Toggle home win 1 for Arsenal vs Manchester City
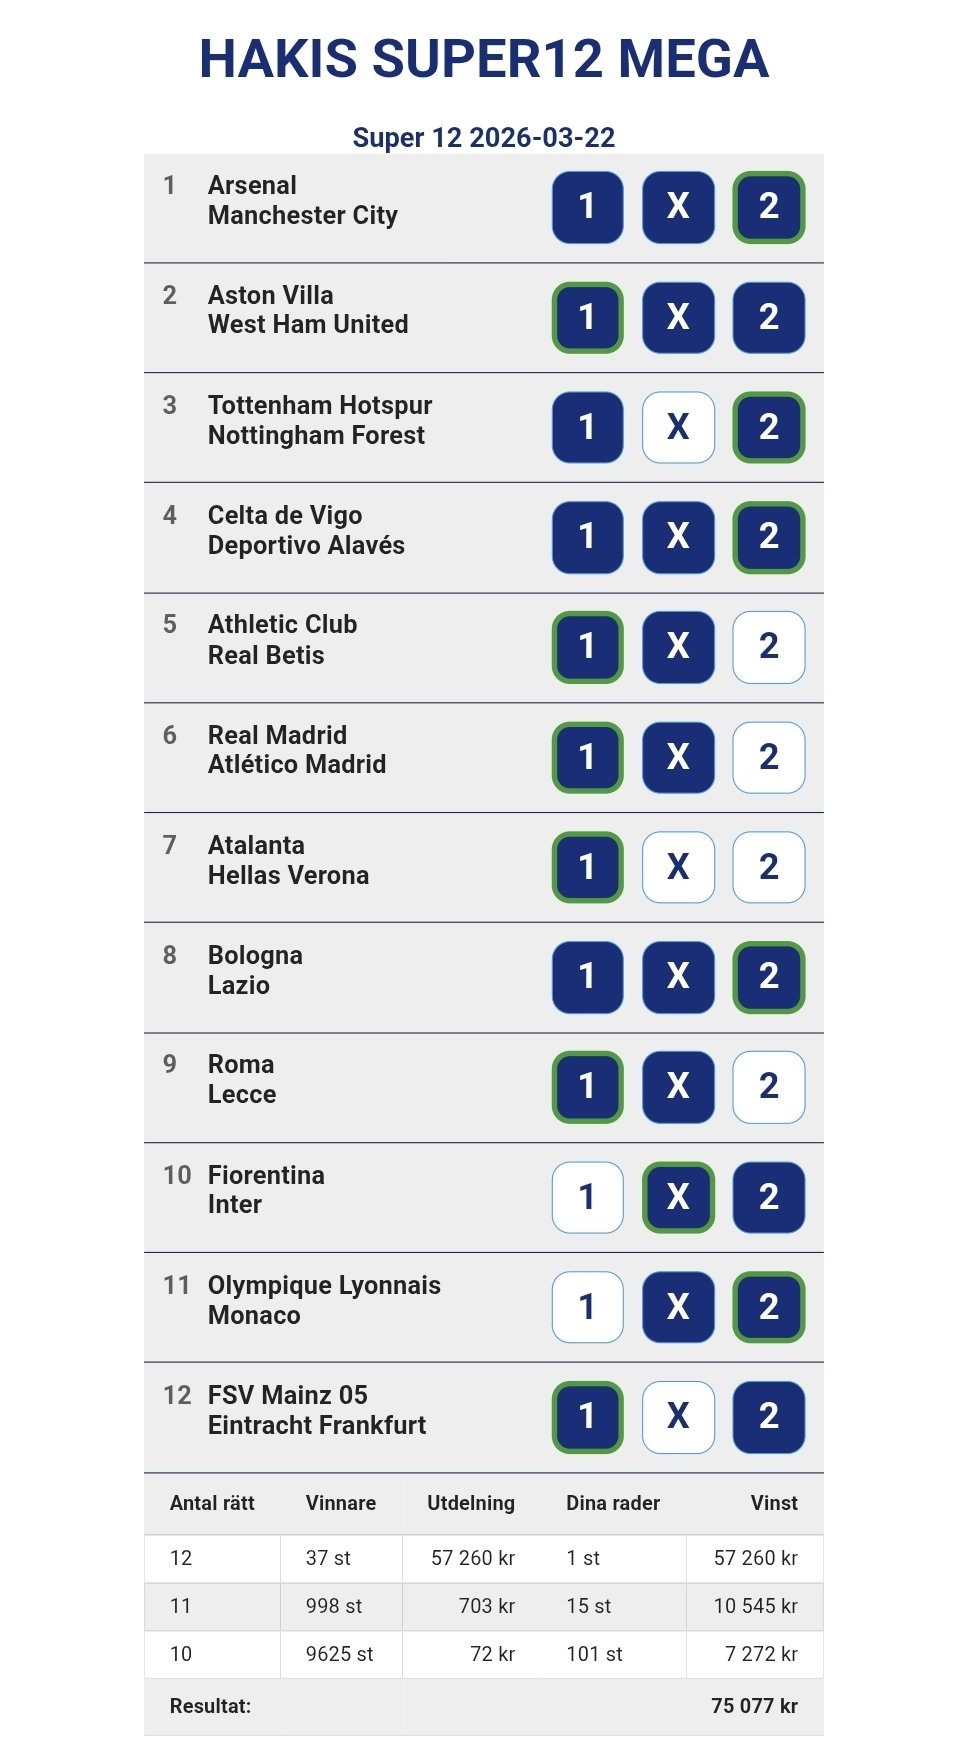This screenshot has height=1758, width=967. click(x=587, y=207)
